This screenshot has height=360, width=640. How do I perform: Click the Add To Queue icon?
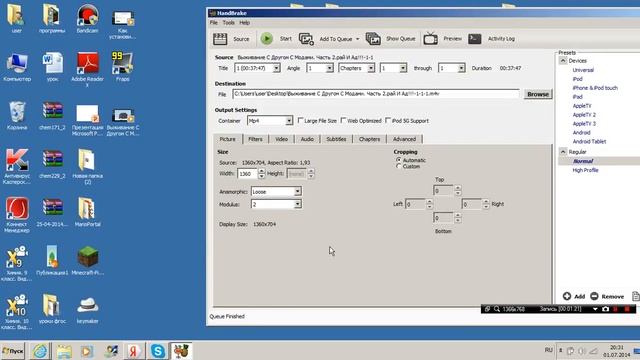(x=306, y=39)
